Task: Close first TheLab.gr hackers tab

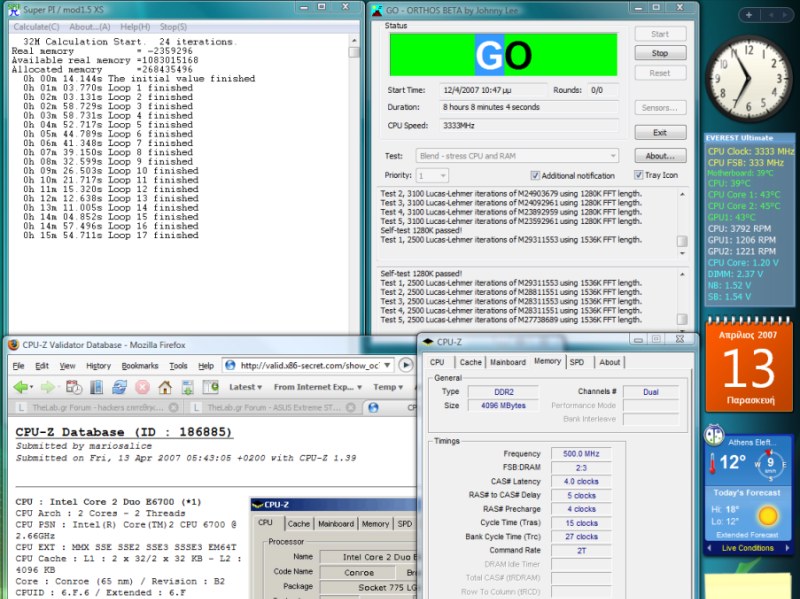Action: [x=173, y=407]
